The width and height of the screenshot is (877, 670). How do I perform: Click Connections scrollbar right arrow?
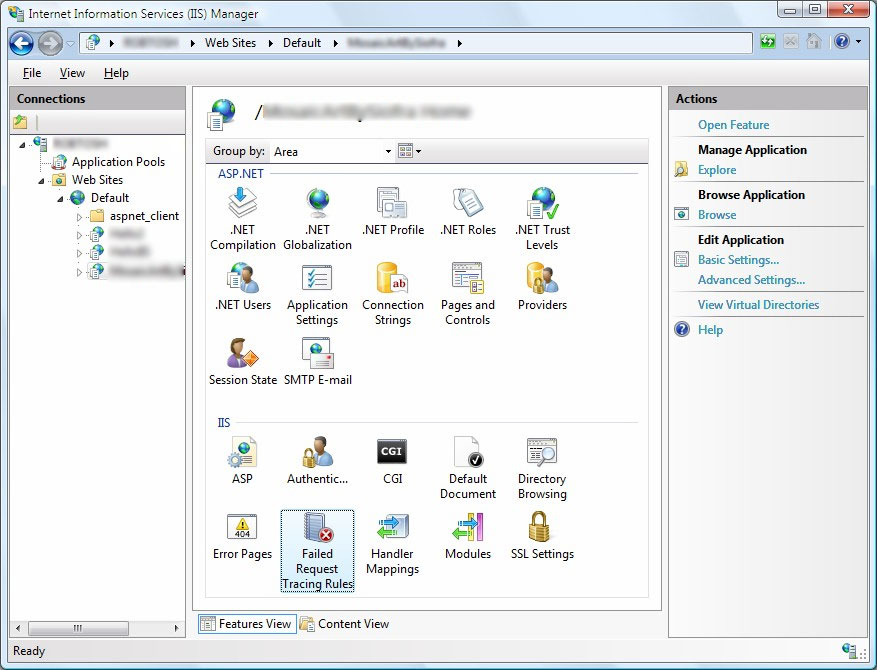pos(177,628)
